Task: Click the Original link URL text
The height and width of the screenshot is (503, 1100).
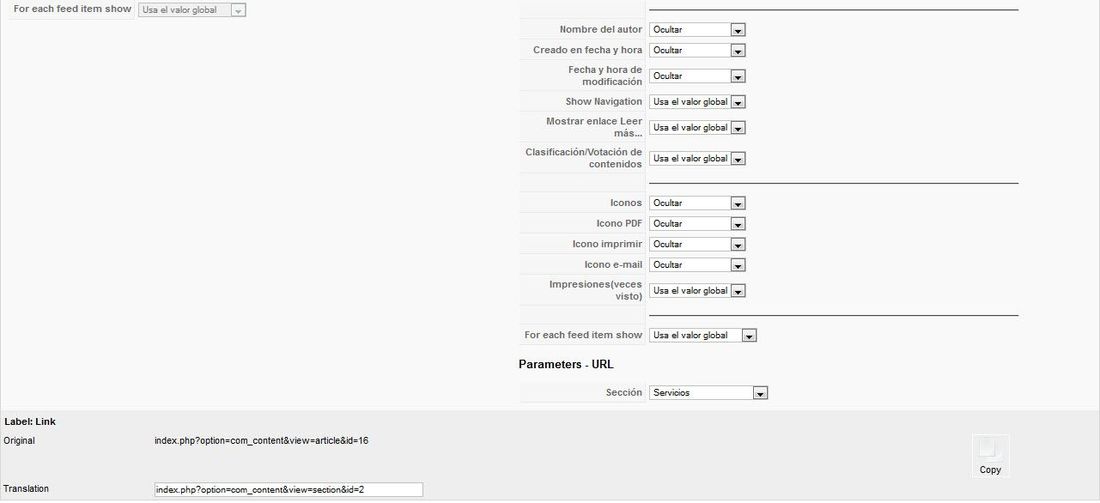Action: (262, 441)
